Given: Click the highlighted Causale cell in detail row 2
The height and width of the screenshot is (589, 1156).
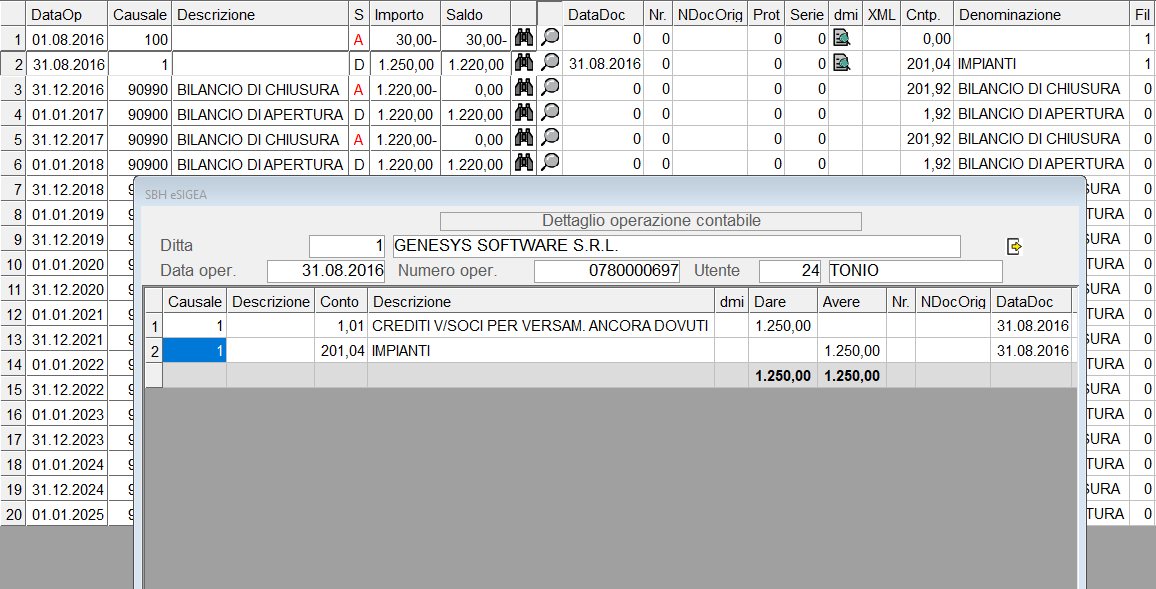Looking at the screenshot, I should tap(195, 351).
